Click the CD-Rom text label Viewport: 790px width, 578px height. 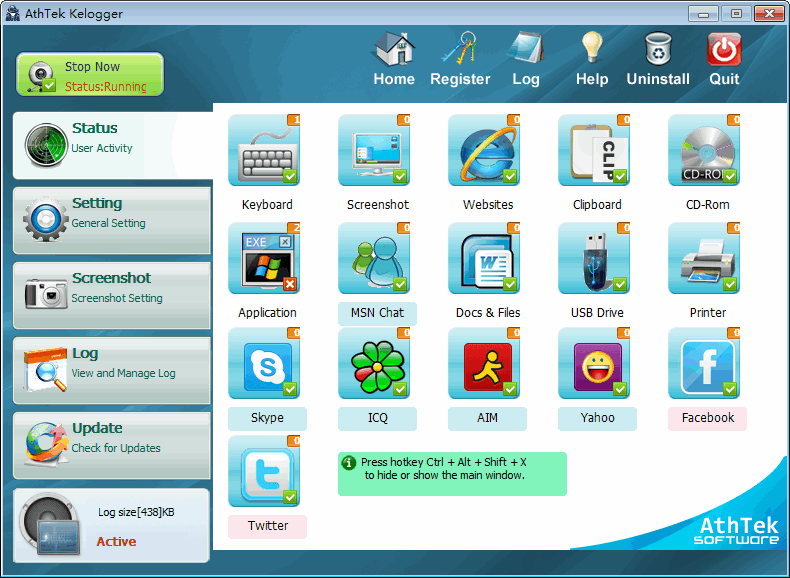click(707, 205)
